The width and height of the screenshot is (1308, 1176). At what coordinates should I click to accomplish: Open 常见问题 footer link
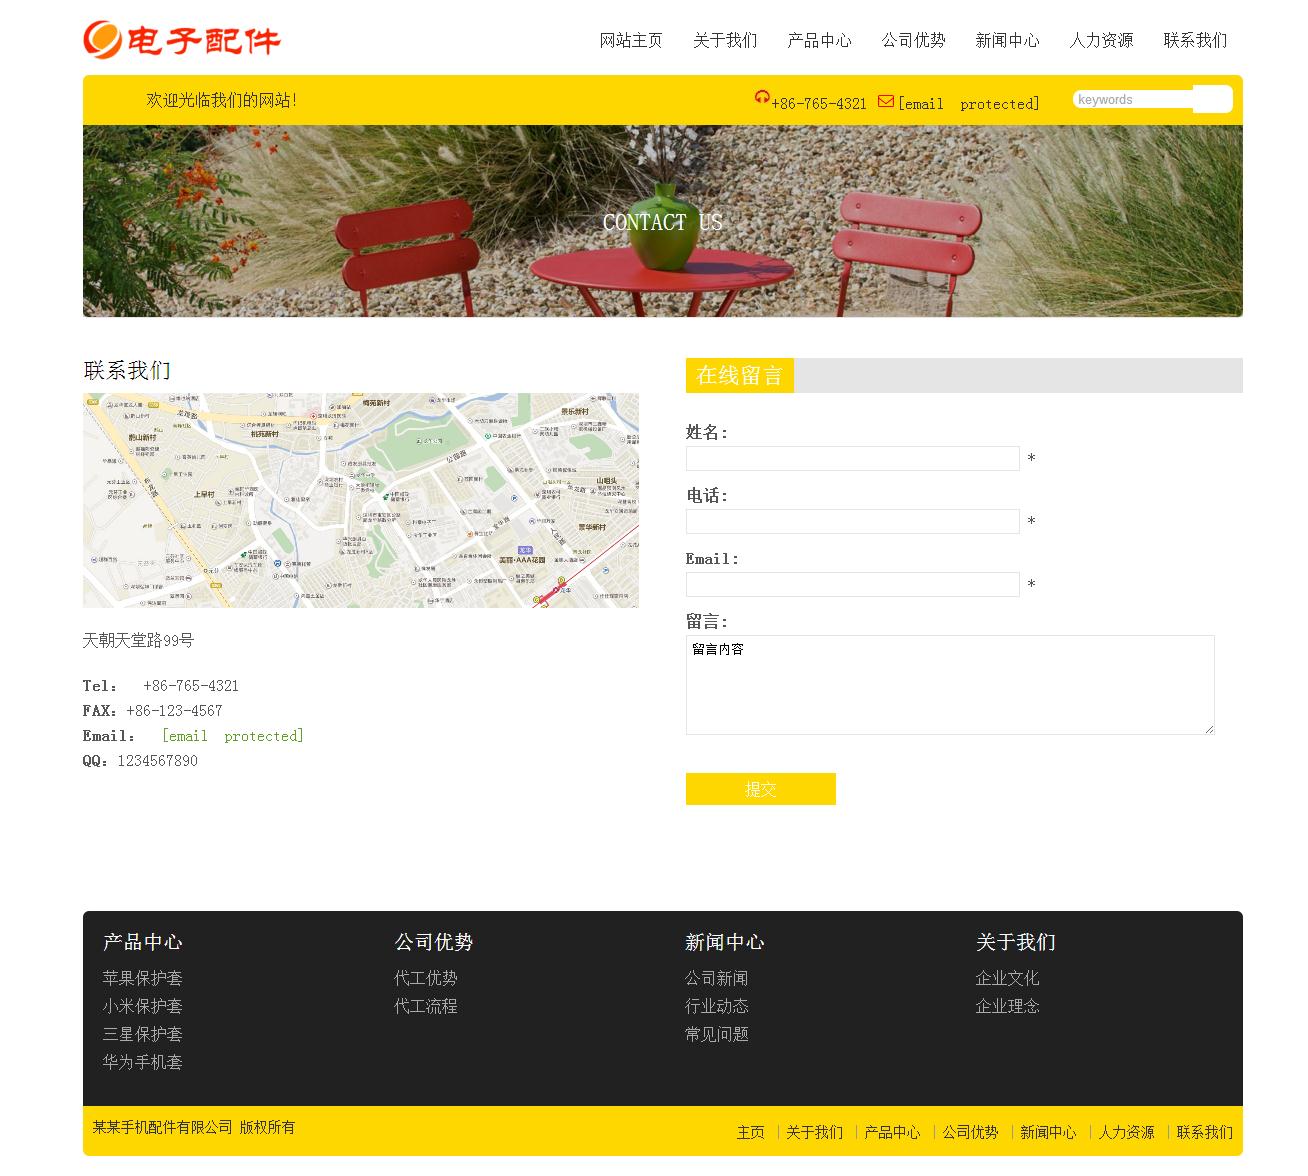click(x=716, y=1034)
